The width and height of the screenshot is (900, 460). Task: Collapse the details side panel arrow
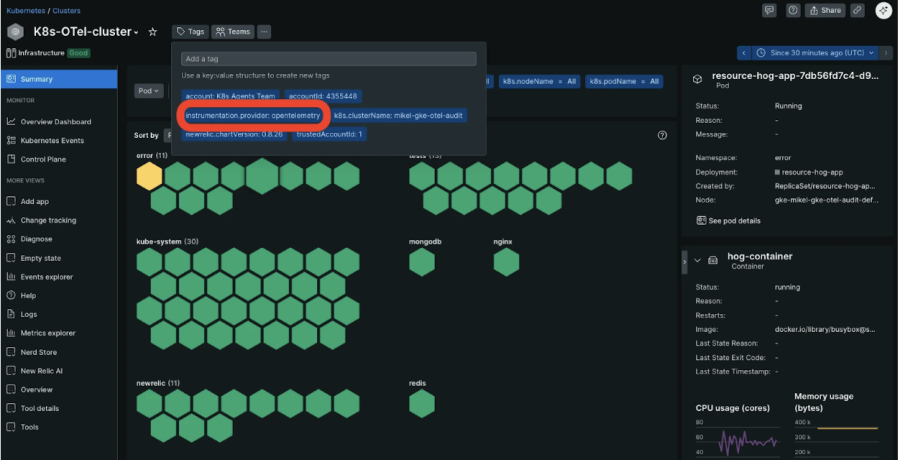(684, 262)
